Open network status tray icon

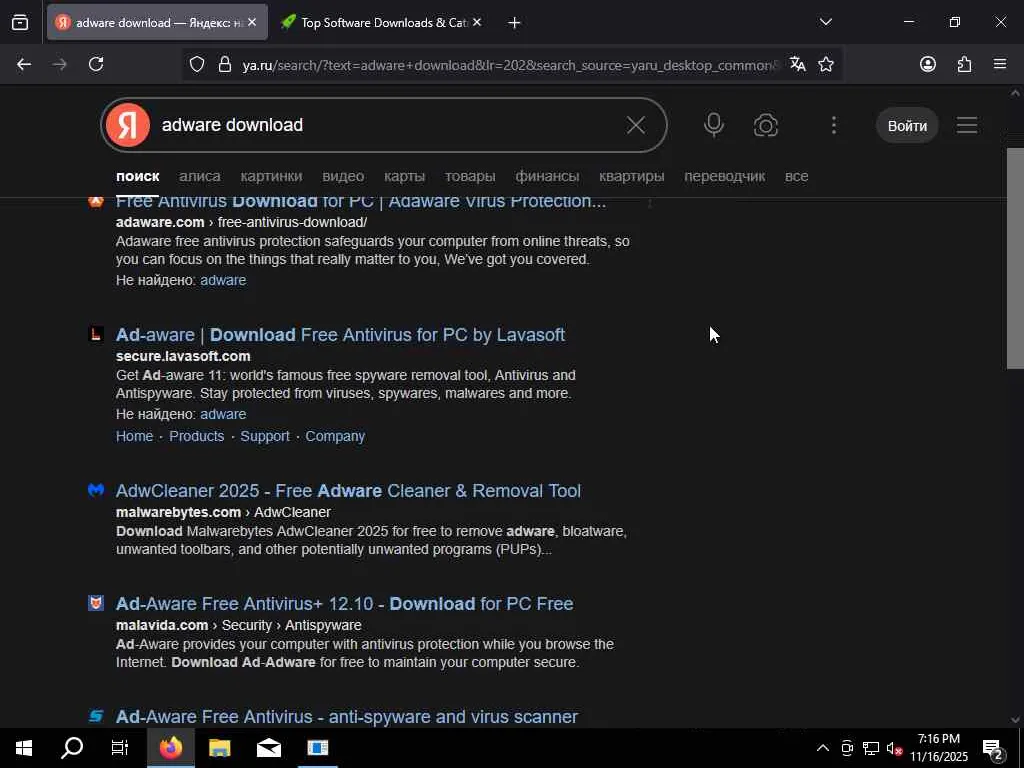point(871,748)
